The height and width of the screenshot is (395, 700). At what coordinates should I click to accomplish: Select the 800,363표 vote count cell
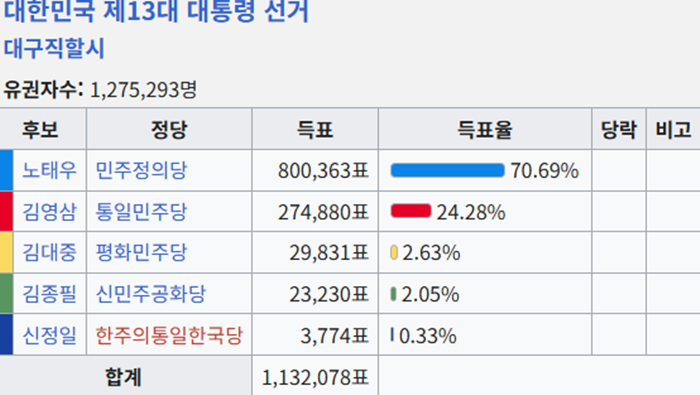coord(315,170)
